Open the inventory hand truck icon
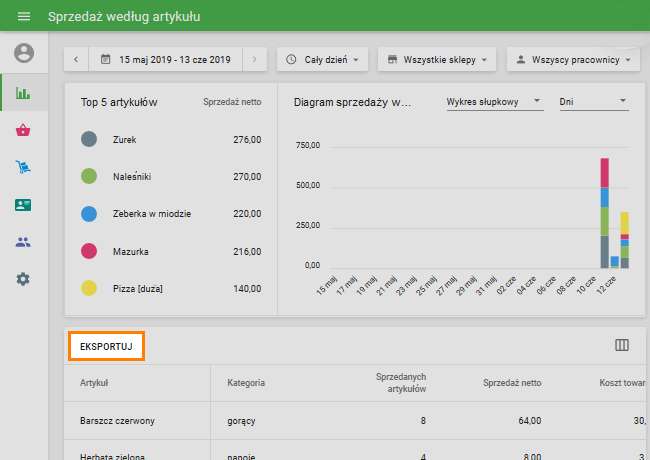 tap(23, 167)
